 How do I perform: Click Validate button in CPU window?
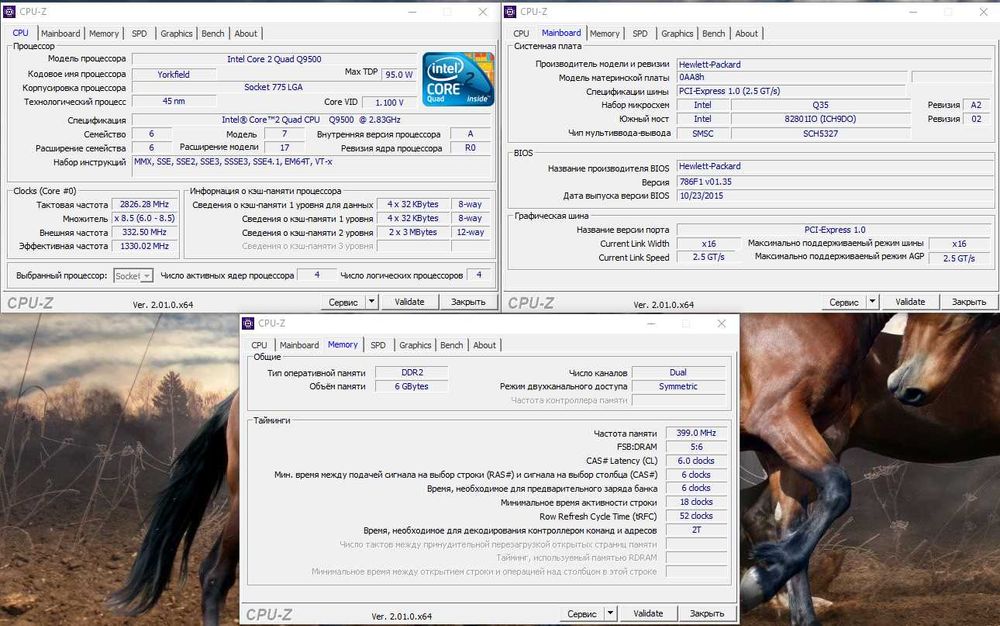tap(409, 302)
